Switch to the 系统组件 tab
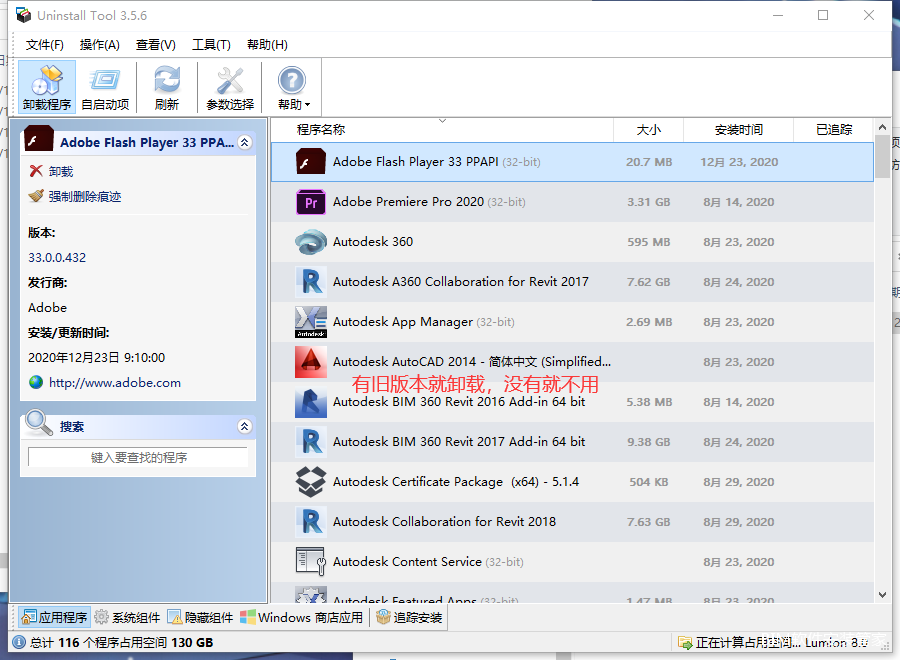 point(127,618)
